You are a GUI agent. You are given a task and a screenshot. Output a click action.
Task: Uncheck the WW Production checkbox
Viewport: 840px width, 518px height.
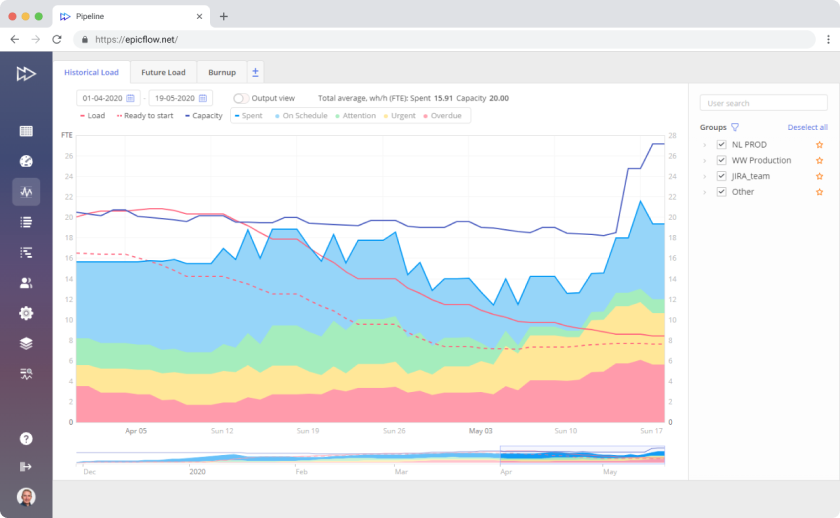click(x=721, y=161)
